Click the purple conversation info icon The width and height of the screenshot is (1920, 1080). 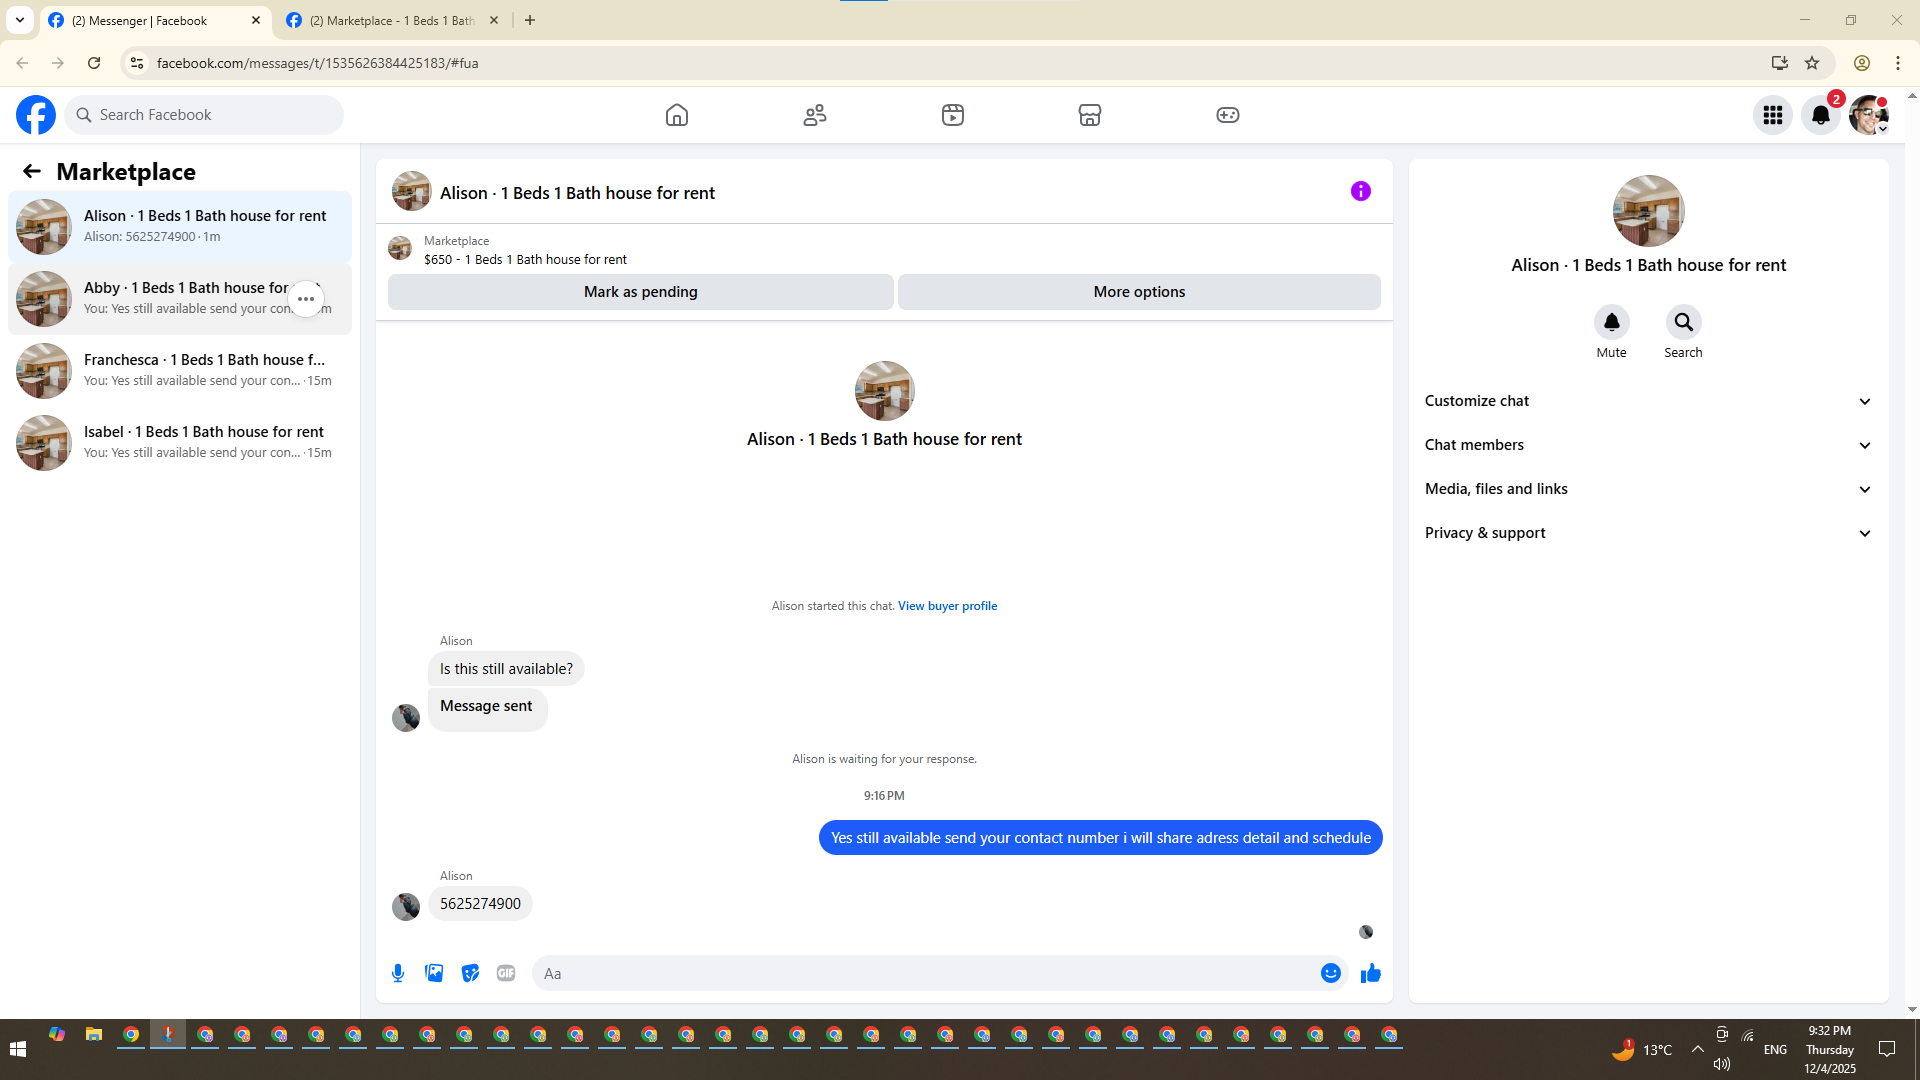tap(1360, 191)
